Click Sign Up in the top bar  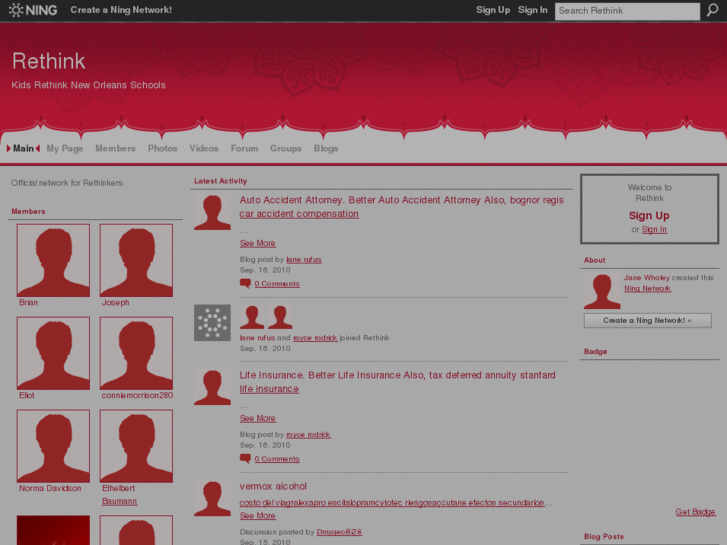coord(493,10)
